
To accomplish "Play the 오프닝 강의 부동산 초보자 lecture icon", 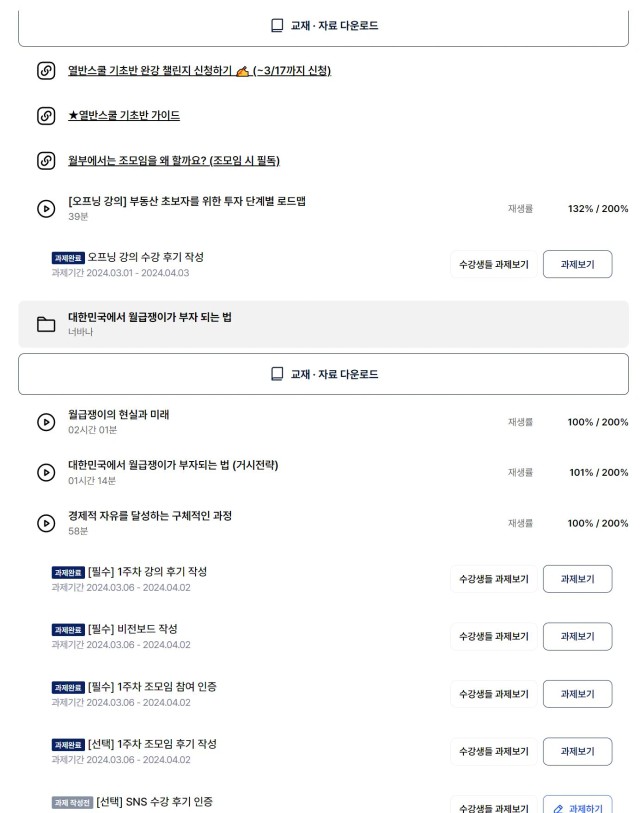I will pyautogui.click(x=46, y=209).
